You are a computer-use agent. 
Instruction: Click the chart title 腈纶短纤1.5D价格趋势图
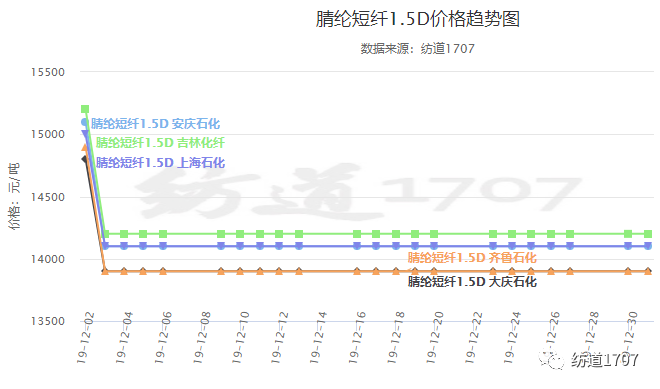tap(418, 19)
